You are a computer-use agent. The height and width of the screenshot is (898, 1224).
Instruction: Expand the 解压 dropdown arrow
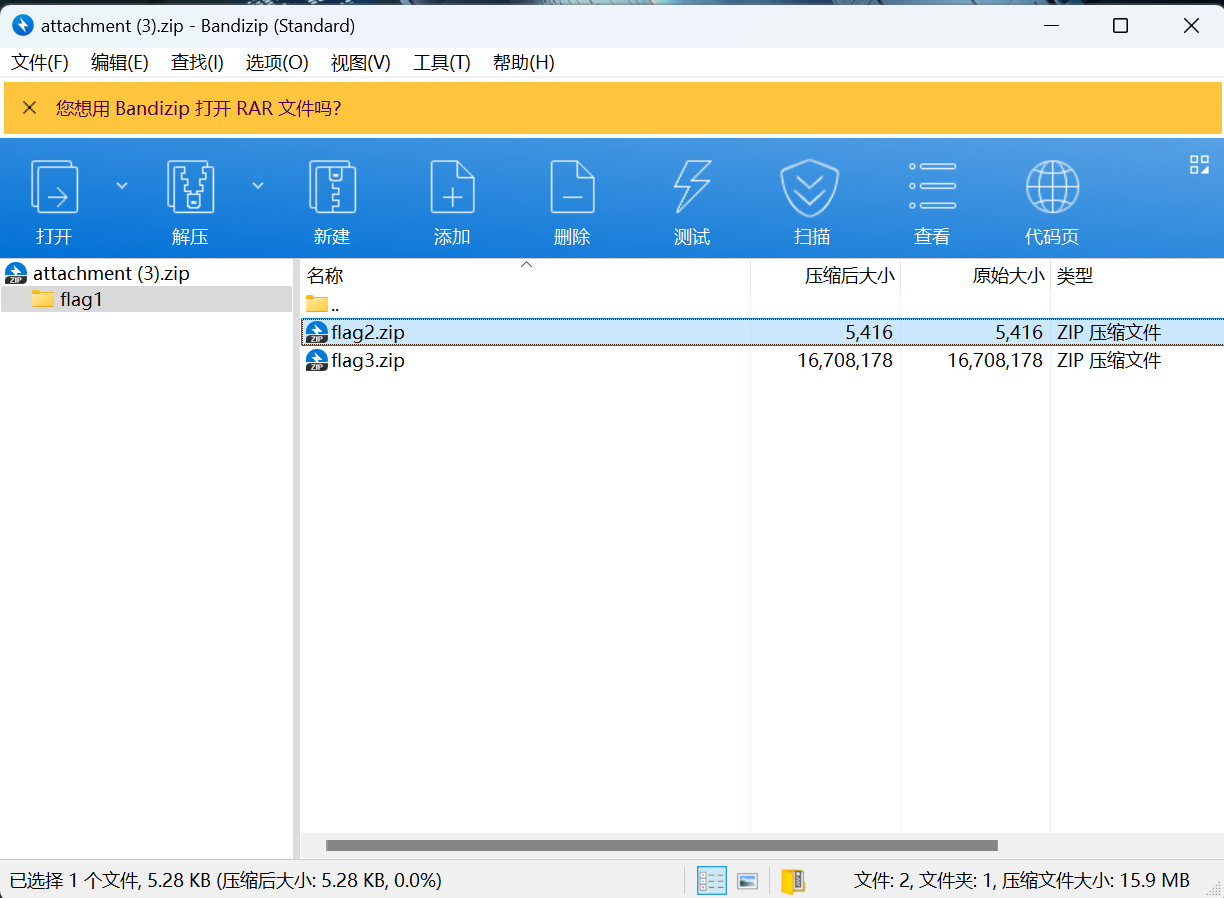click(258, 185)
